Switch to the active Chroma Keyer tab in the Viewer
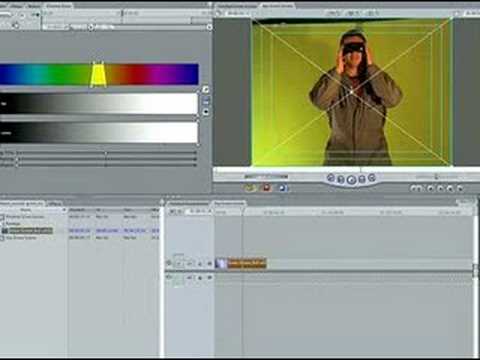This screenshot has height=360, width=480. click(59, 6)
